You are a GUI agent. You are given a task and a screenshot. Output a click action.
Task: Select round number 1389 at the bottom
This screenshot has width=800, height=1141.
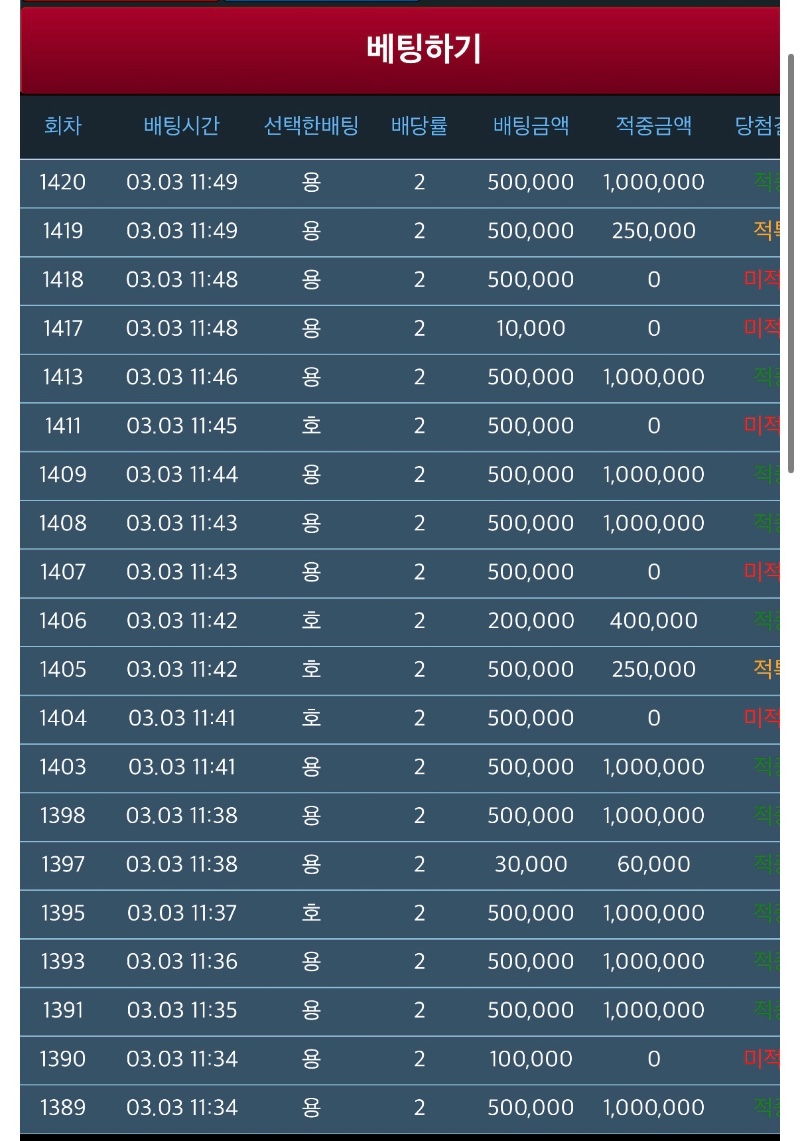click(x=63, y=1108)
